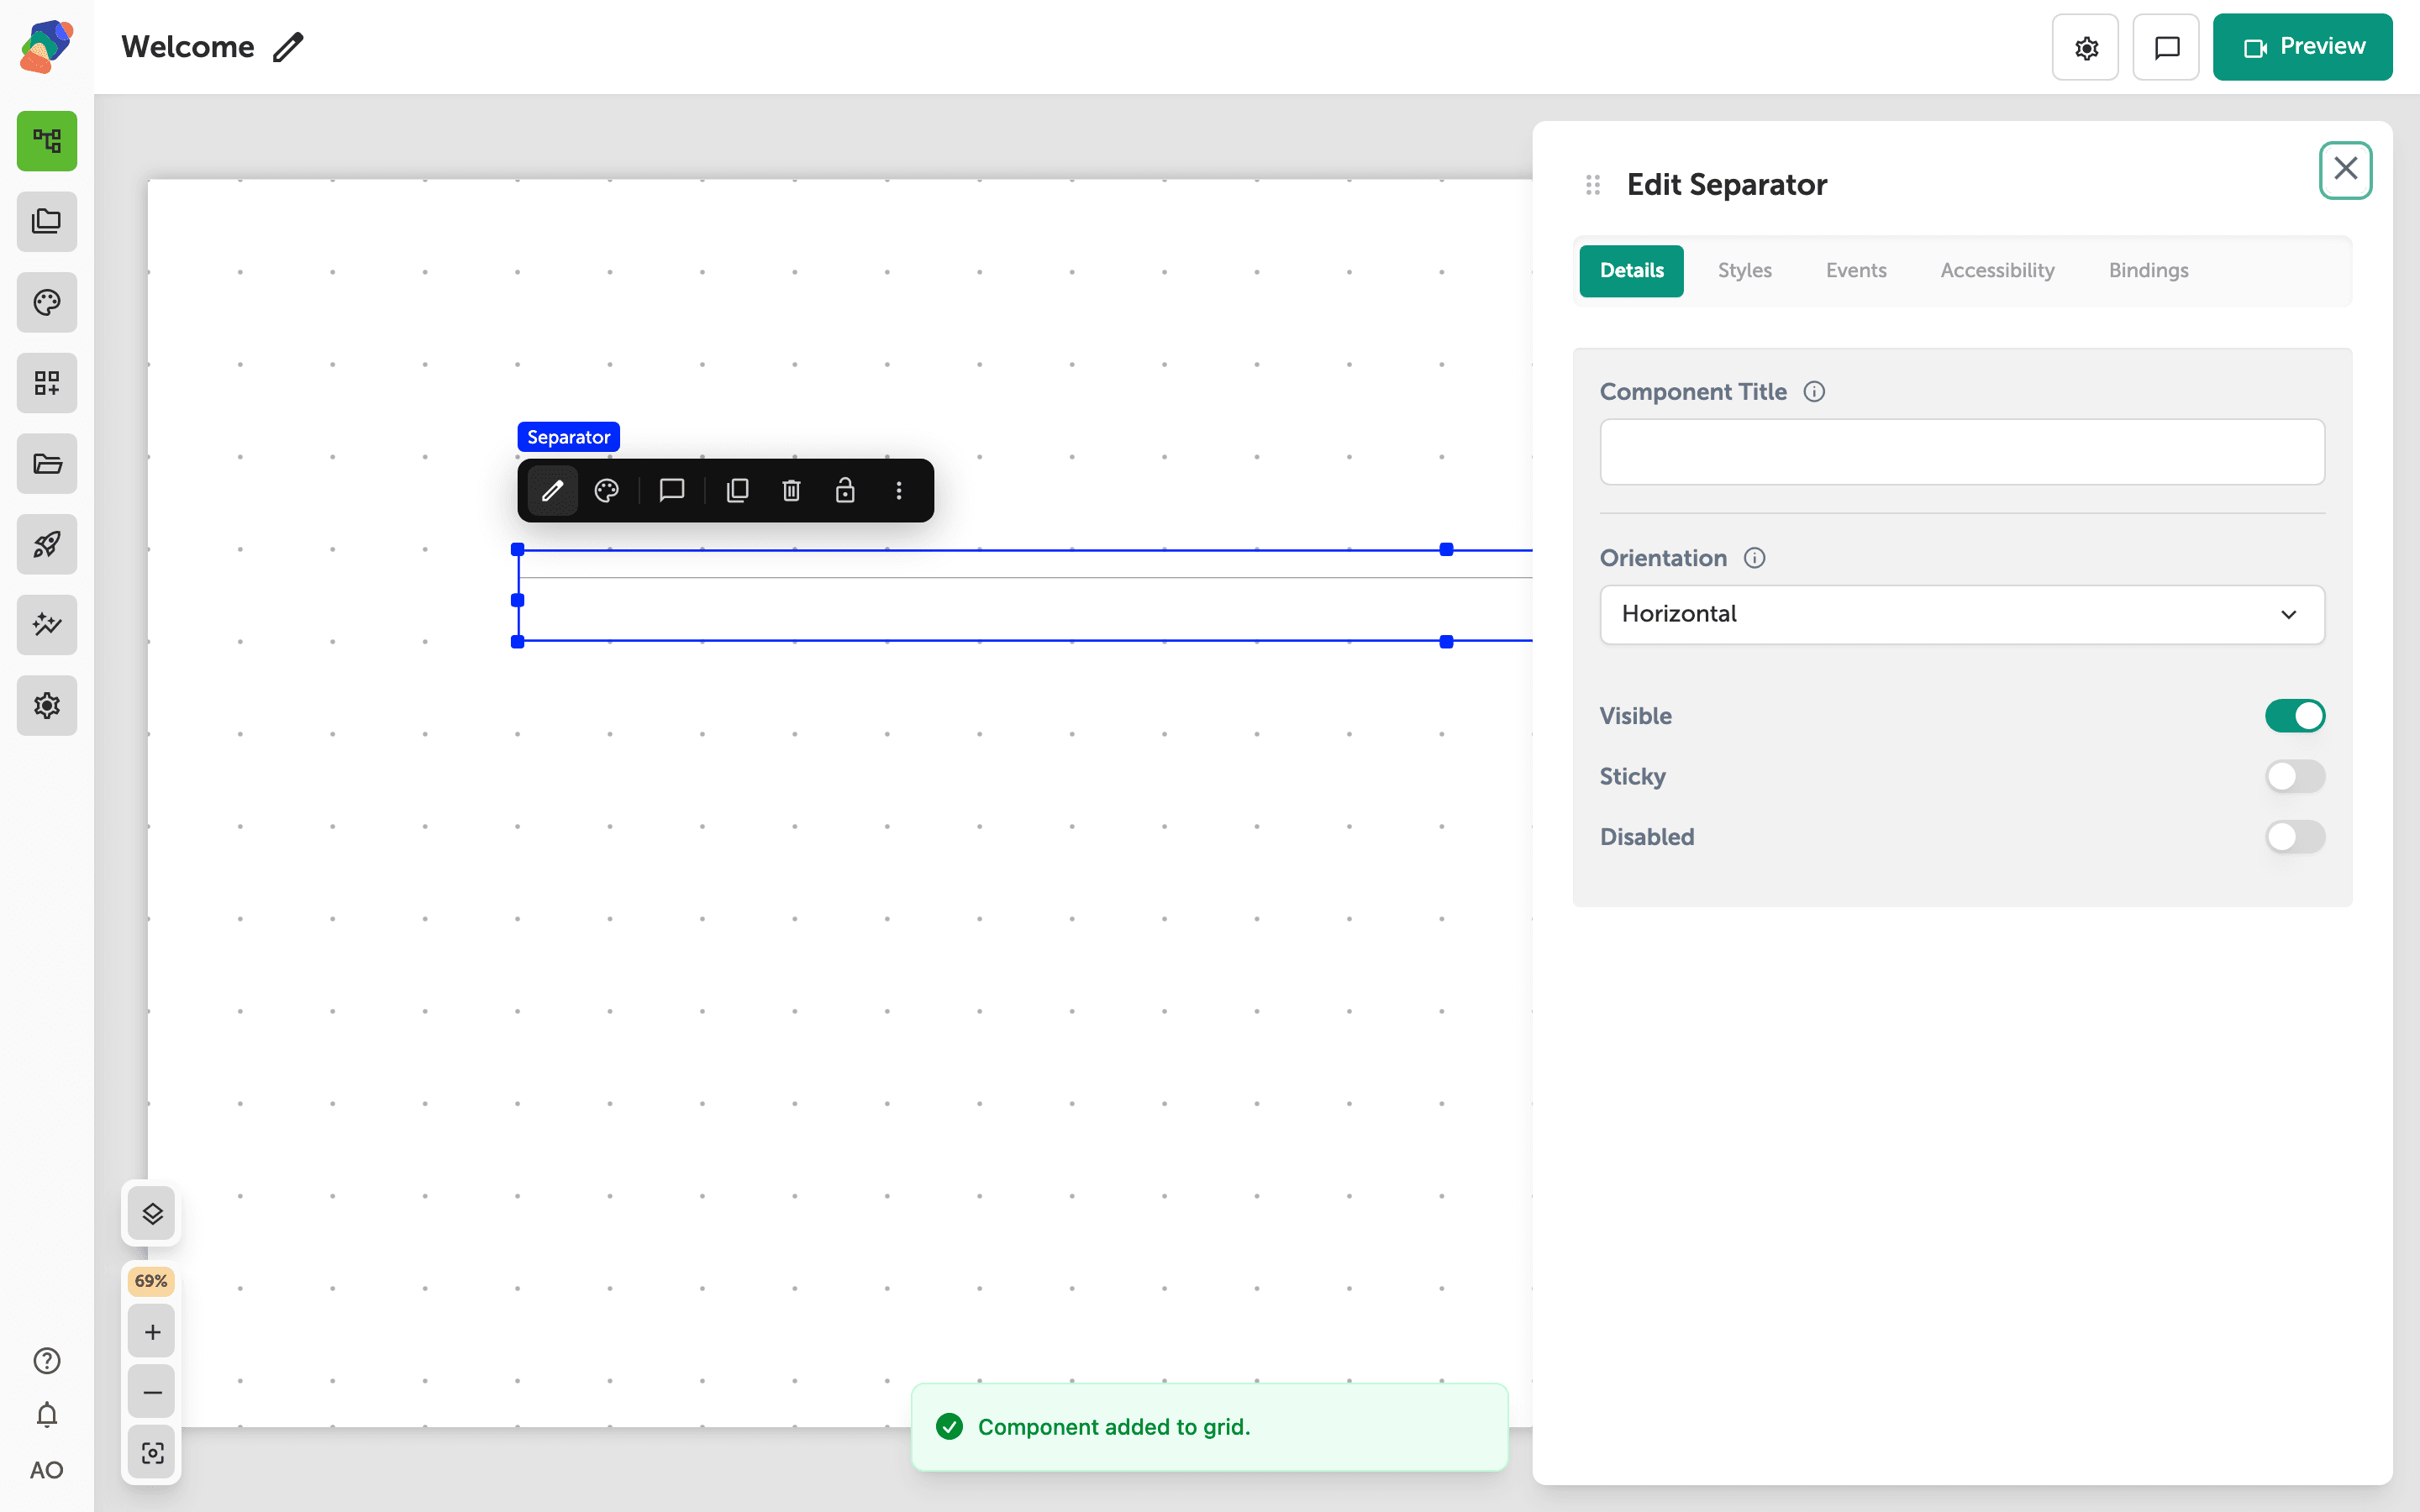Click the 69% zoom level badge

point(151,1281)
